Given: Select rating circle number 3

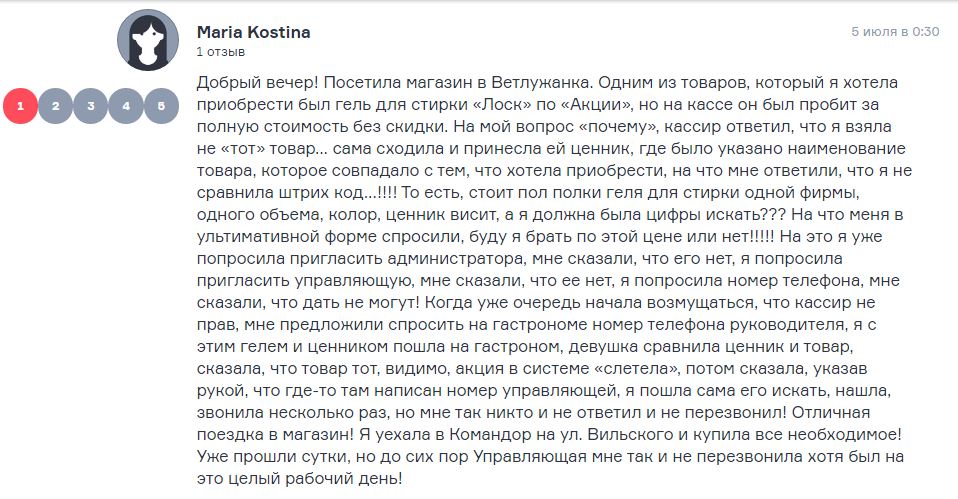Looking at the screenshot, I should click(91, 106).
